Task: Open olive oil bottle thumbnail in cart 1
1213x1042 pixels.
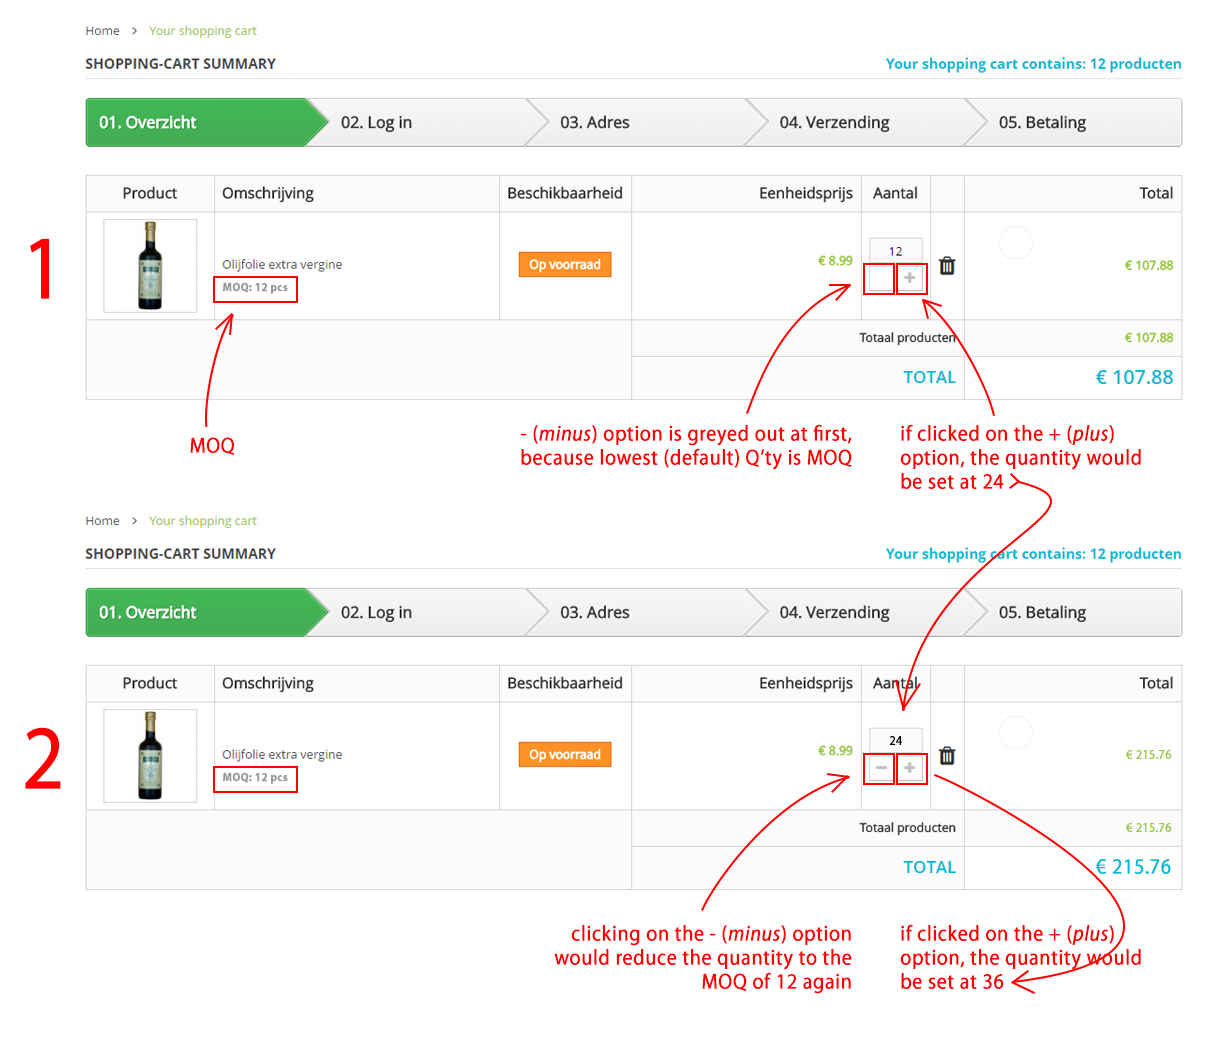Action: click(150, 266)
